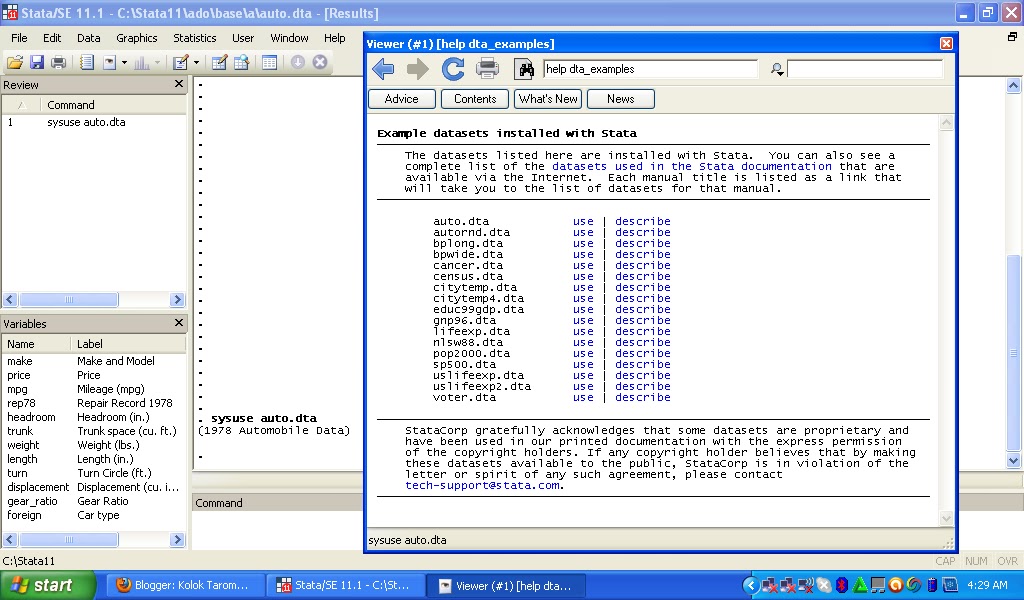Click the Break red X toolbar icon
The image size is (1024, 600).
[319, 62]
